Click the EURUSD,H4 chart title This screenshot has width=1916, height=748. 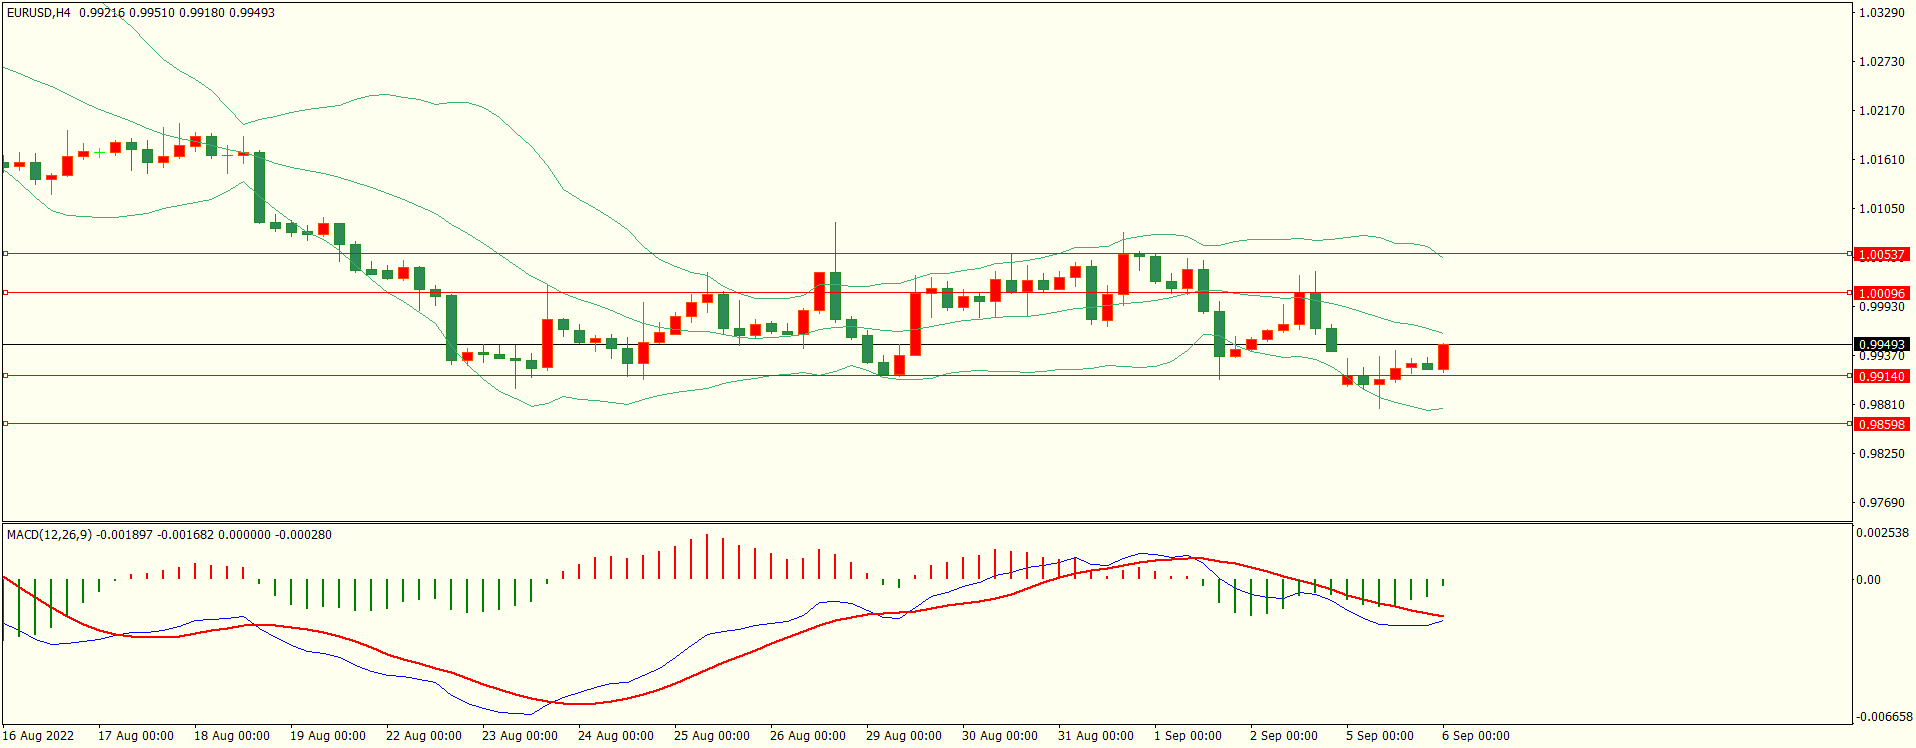(x=39, y=13)
